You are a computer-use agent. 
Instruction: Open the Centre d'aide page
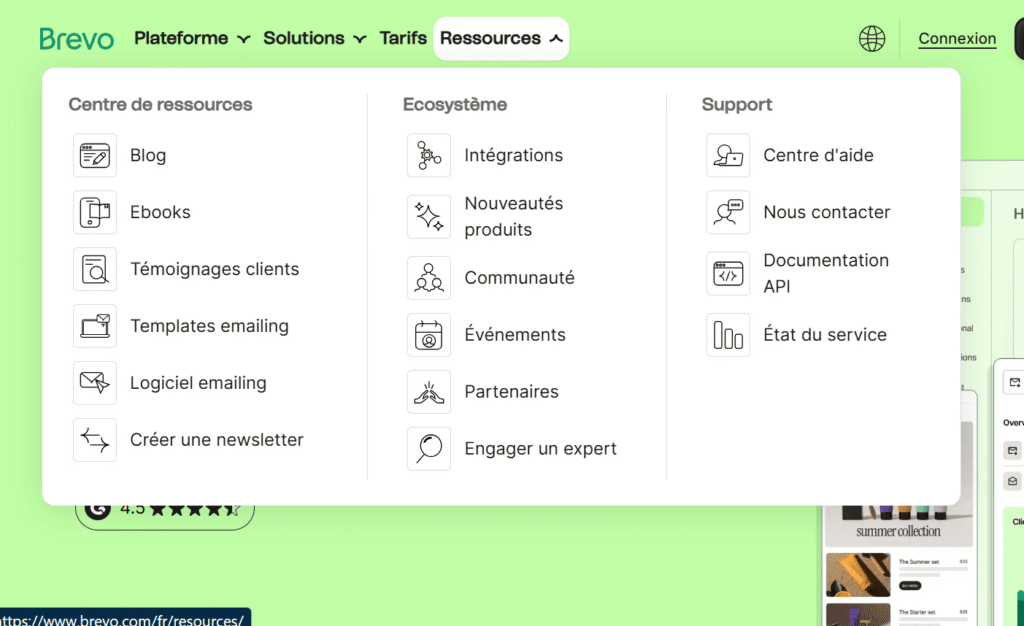818,155
